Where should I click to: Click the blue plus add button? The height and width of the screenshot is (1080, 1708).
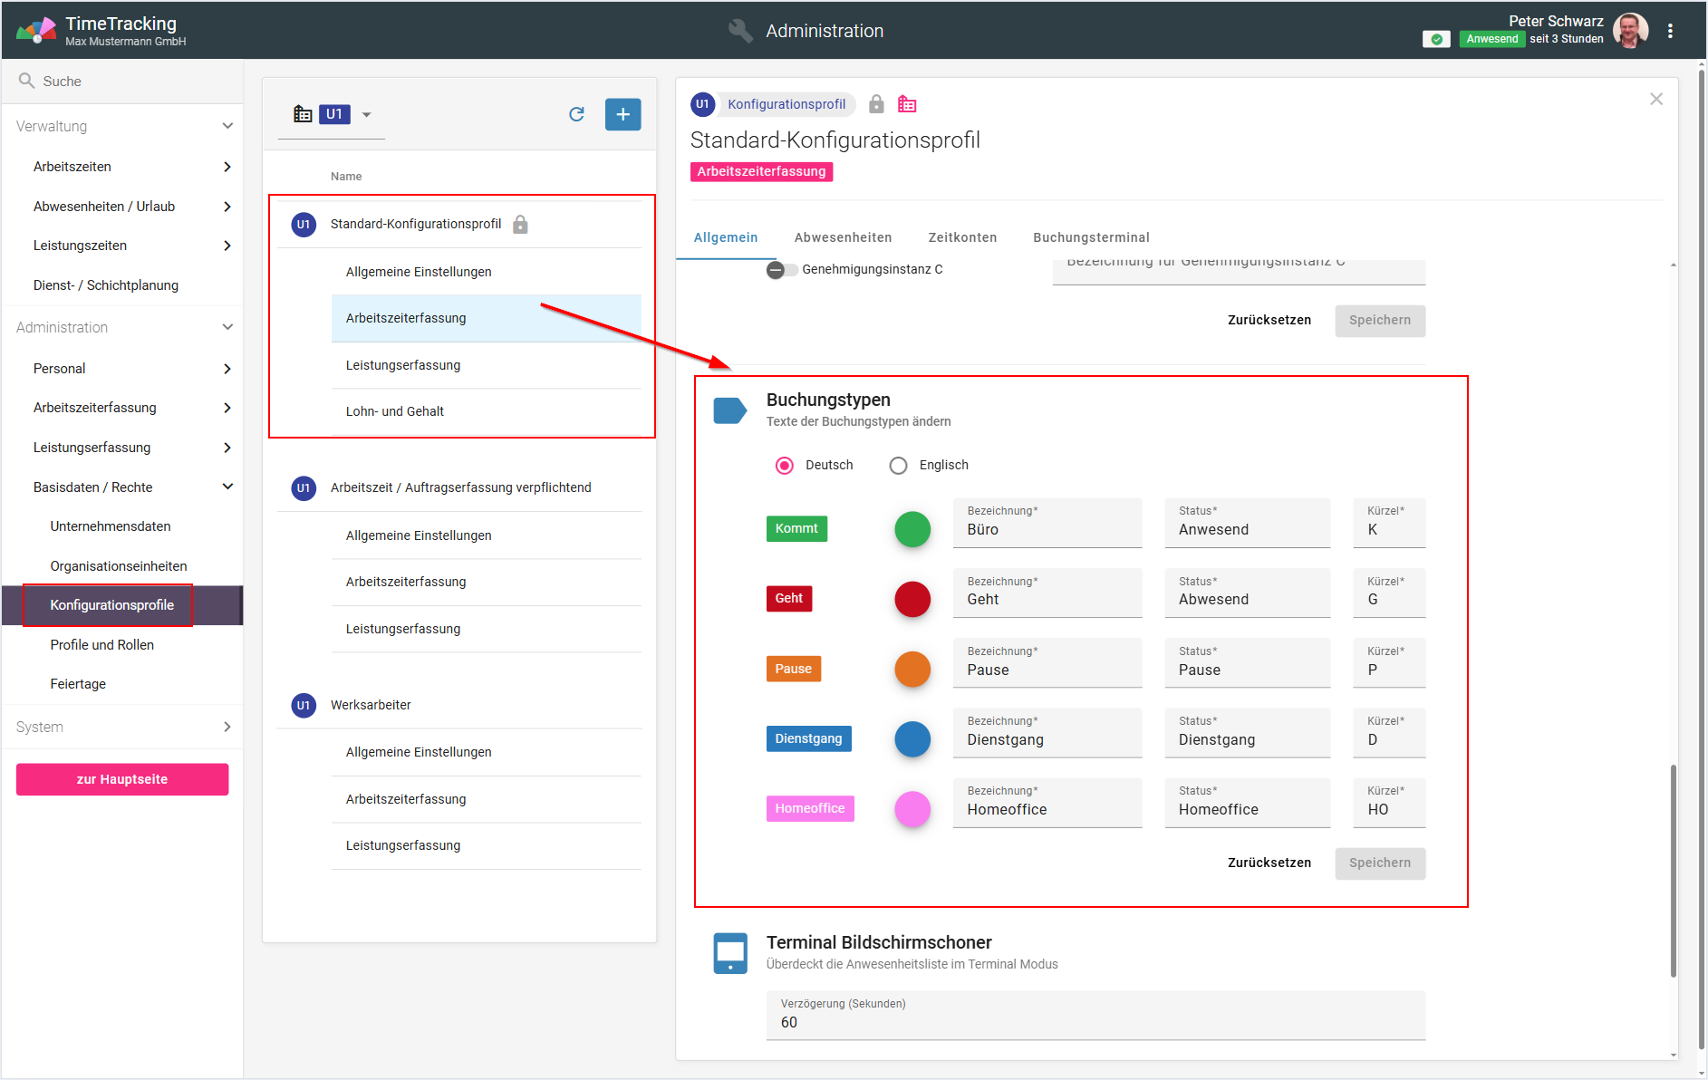(x=622, y=114)
